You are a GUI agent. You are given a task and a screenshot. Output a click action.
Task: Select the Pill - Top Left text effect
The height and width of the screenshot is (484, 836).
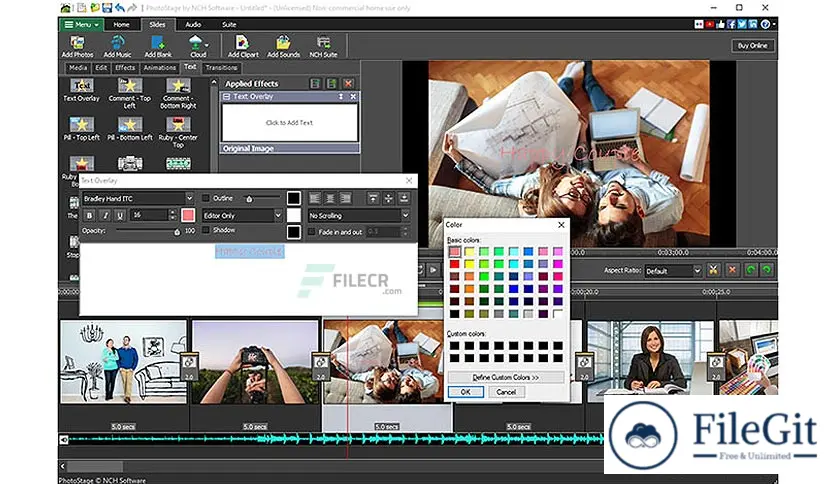(x=82, y=128)
